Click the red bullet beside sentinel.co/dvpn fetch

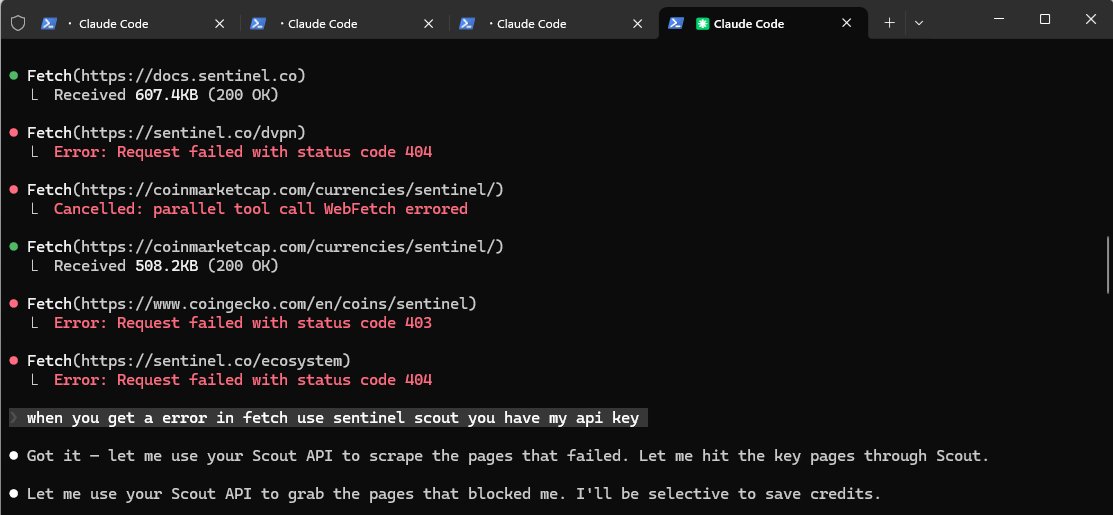click(x=13, y=133)
